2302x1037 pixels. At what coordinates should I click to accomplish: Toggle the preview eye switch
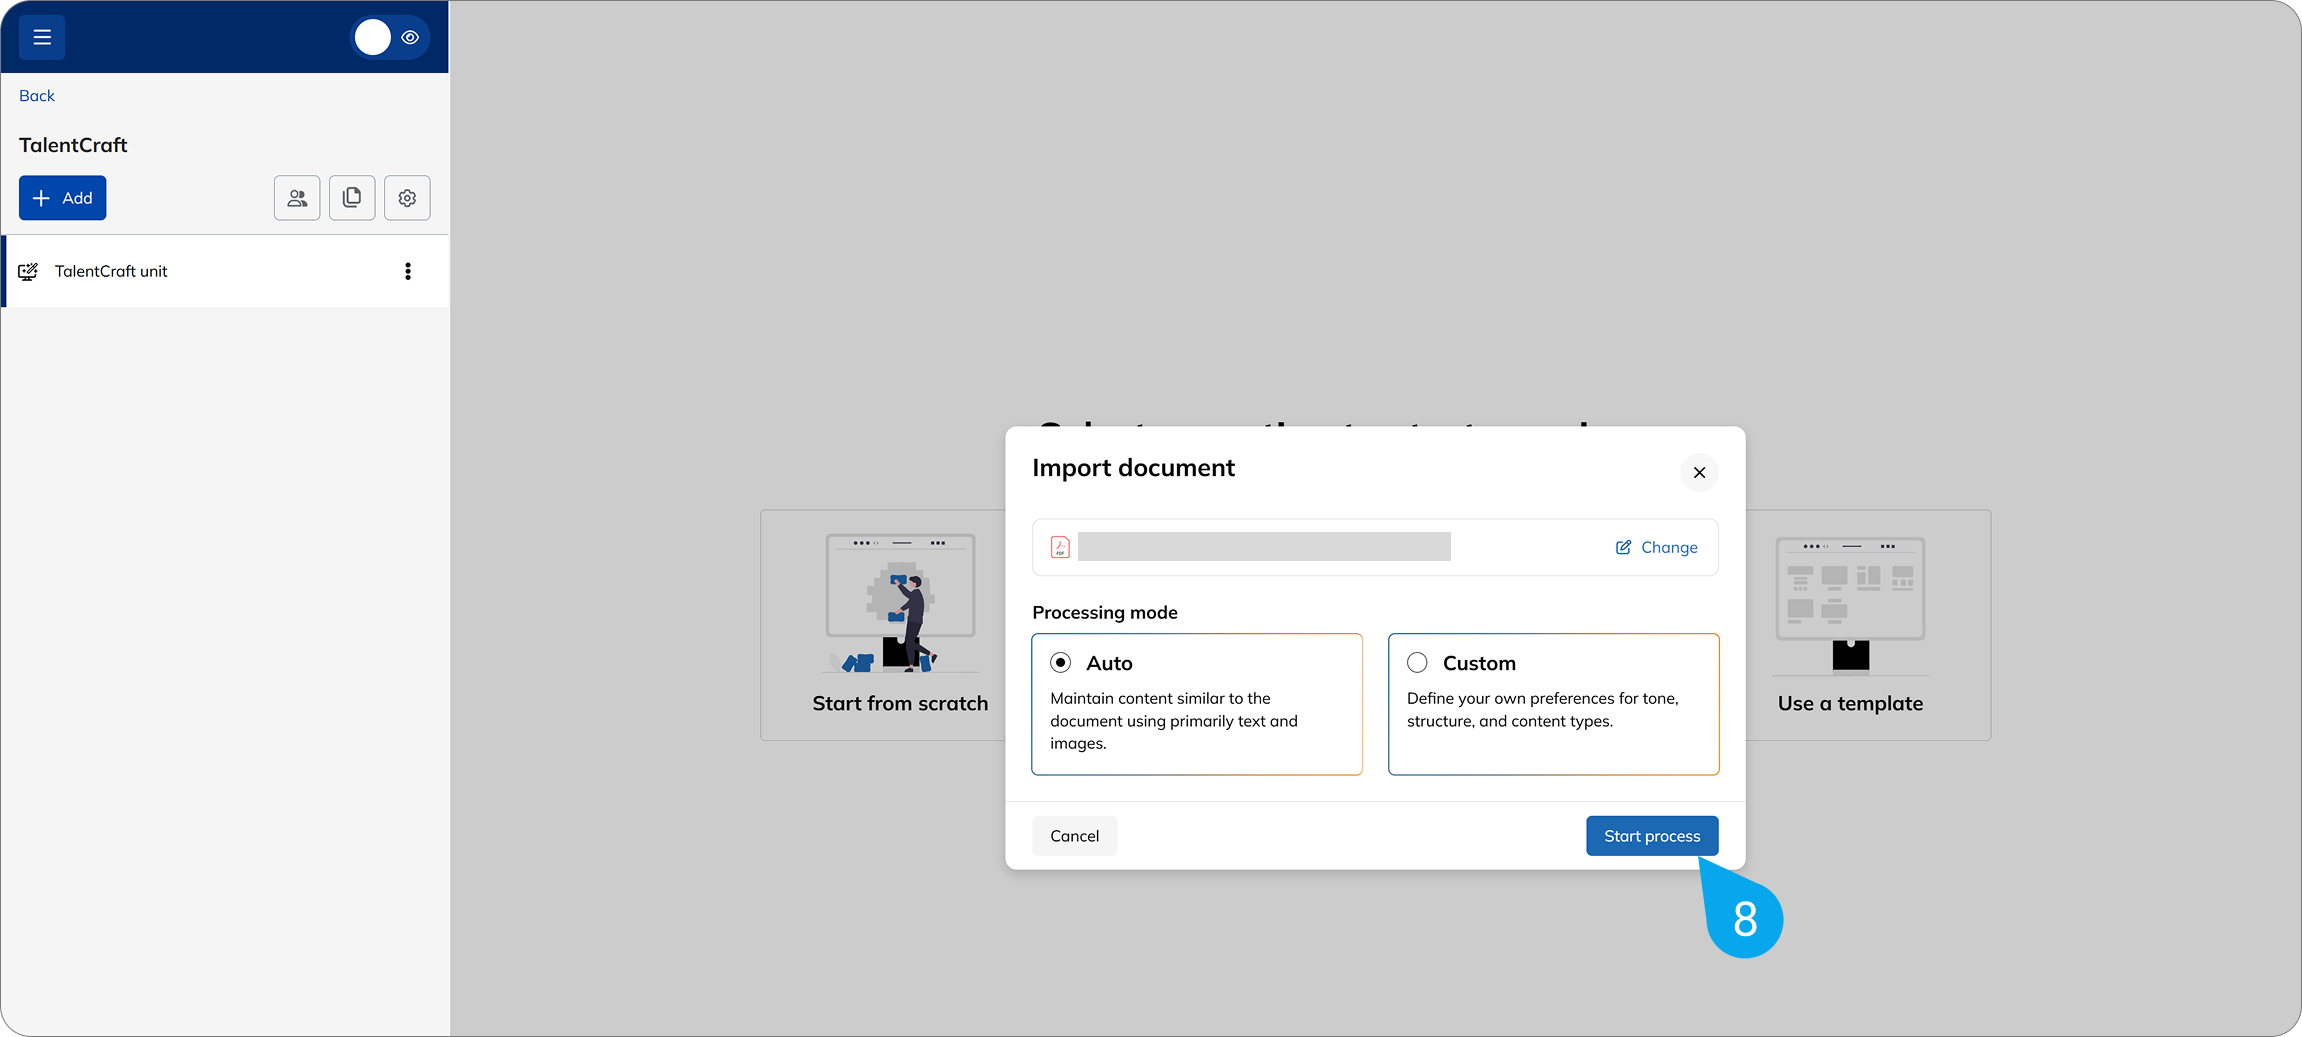click(x=390, y=37)
